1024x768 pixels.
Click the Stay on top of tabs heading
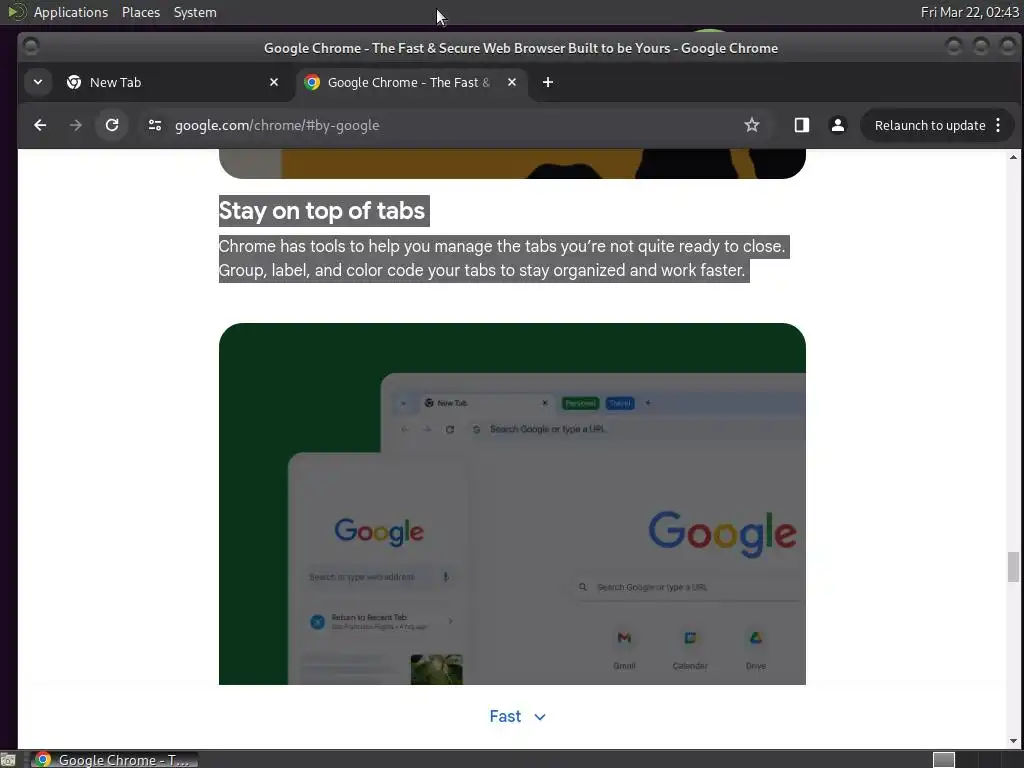pos(322,211)
